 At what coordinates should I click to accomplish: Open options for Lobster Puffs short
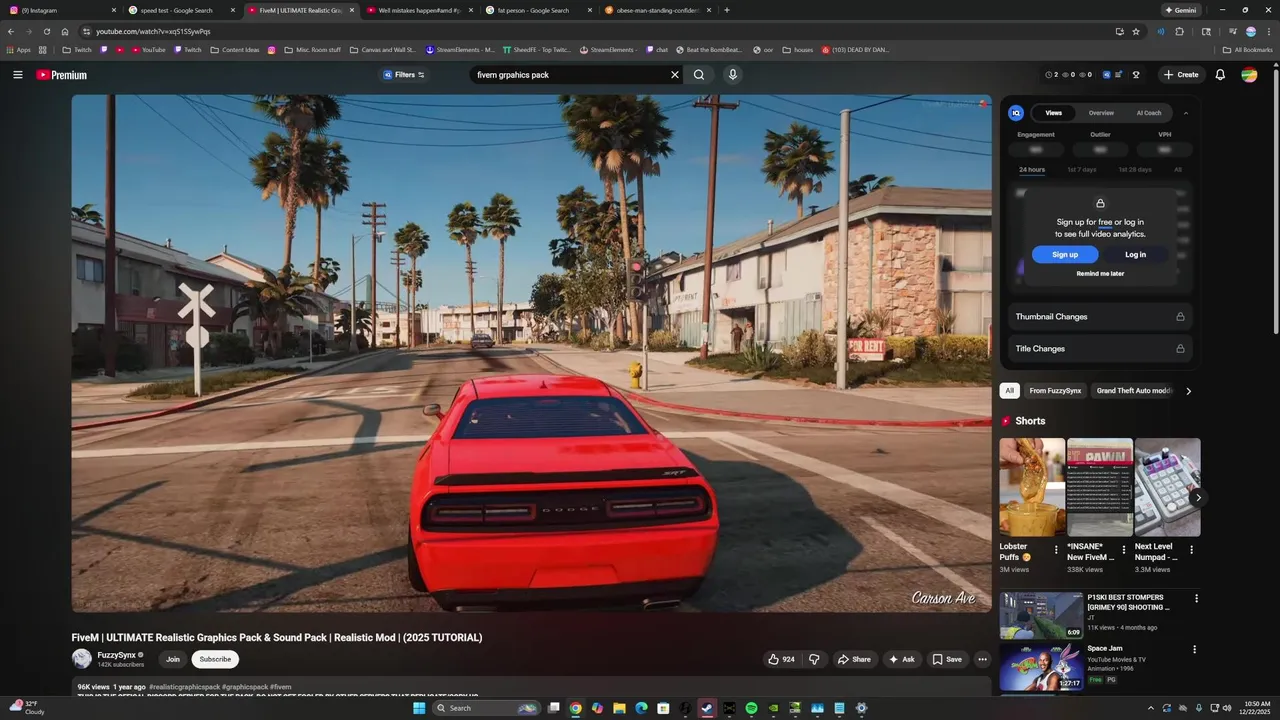point(1056,550)
